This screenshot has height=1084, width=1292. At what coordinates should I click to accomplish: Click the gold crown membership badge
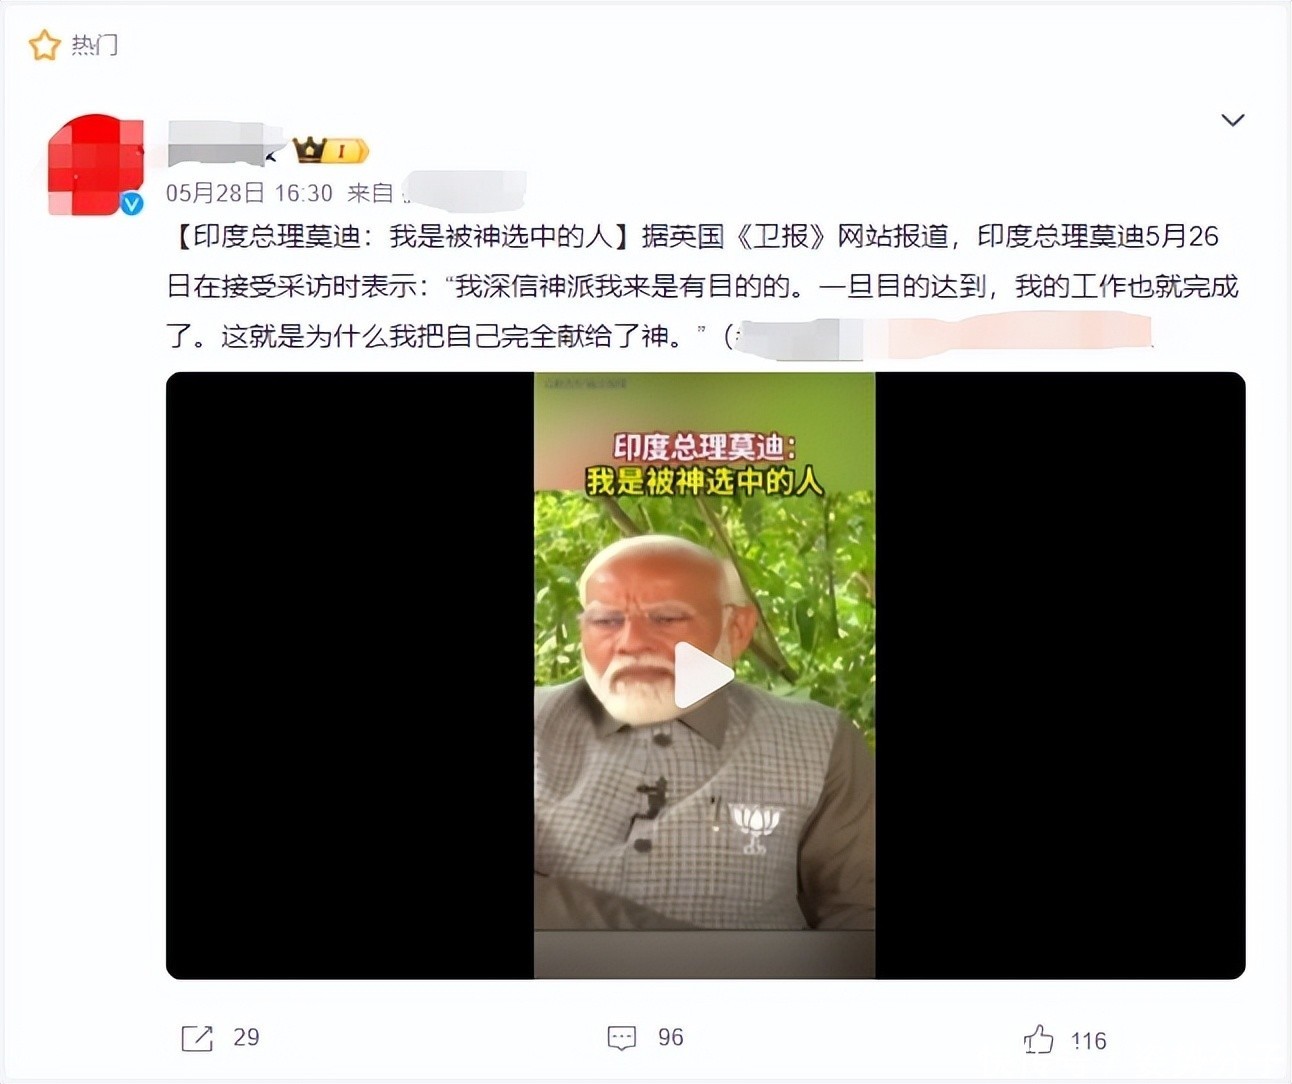331,151
